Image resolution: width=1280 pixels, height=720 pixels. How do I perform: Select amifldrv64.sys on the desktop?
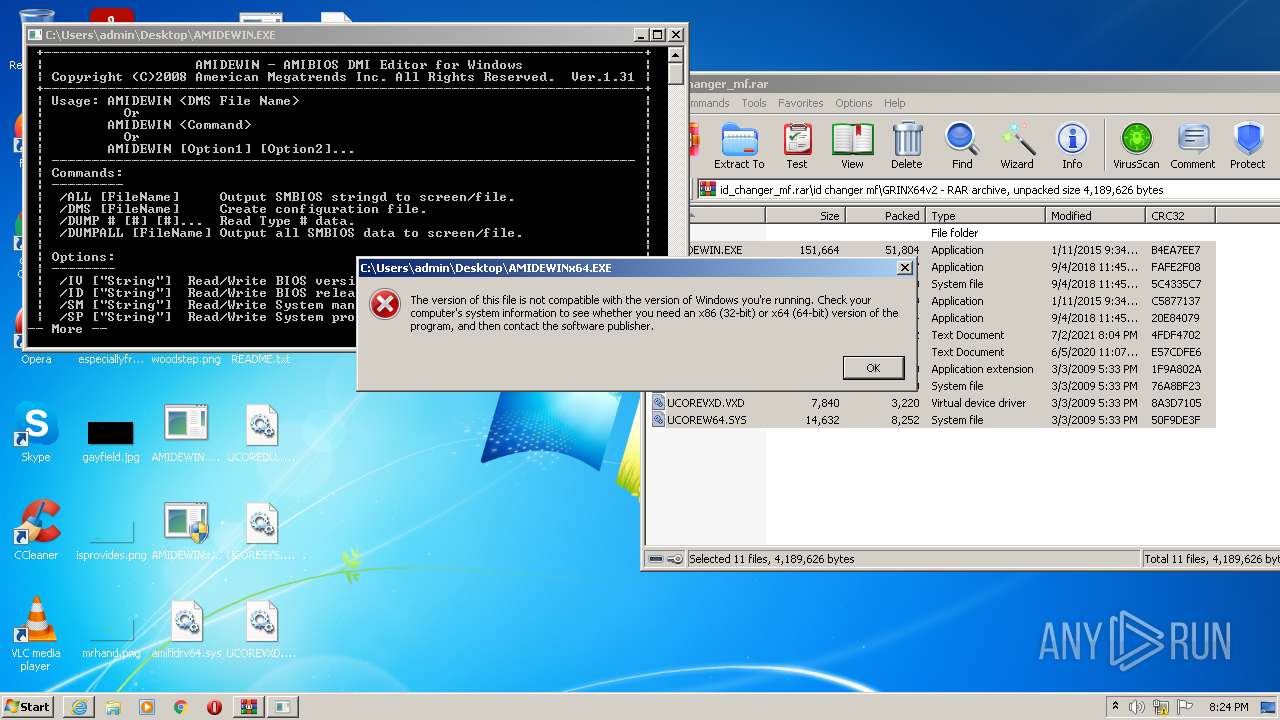tap(186, 630)
